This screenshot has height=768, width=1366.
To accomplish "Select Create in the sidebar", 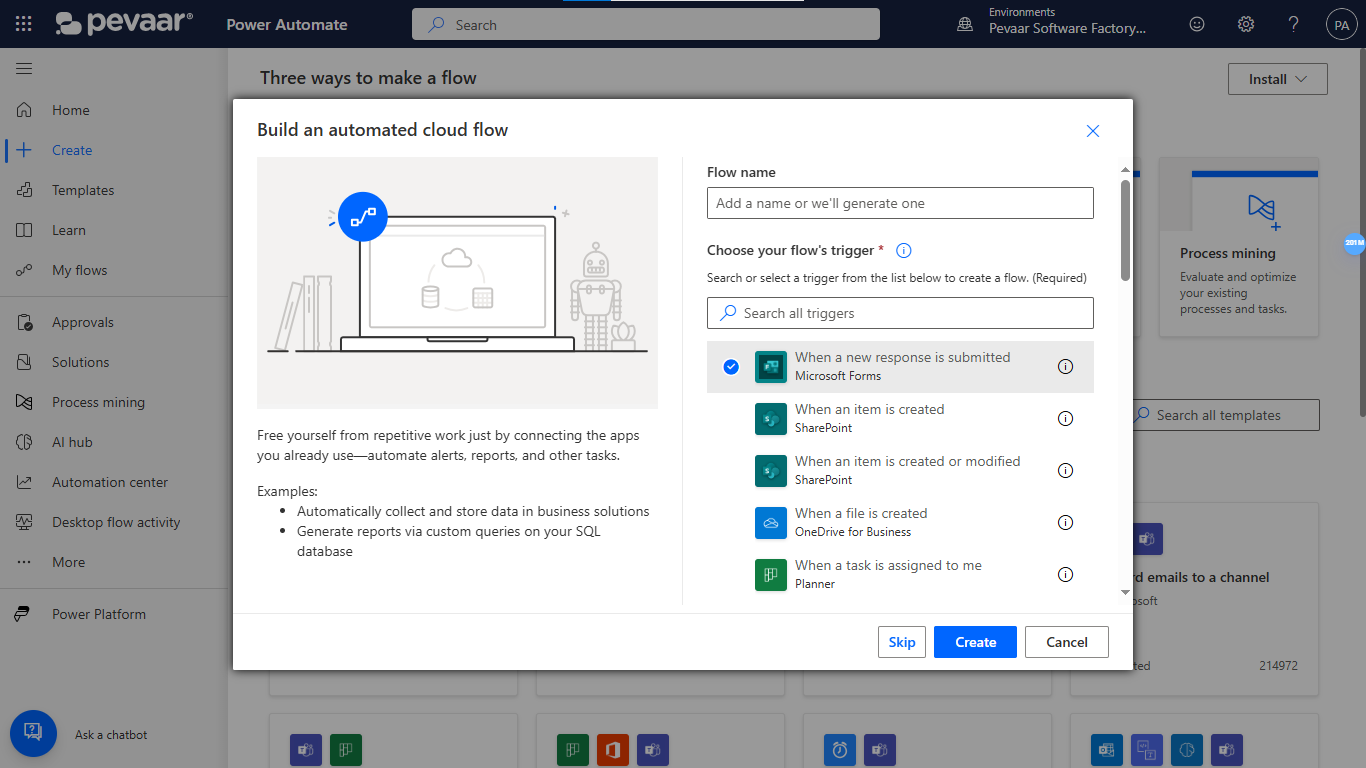I will point(72,150).
